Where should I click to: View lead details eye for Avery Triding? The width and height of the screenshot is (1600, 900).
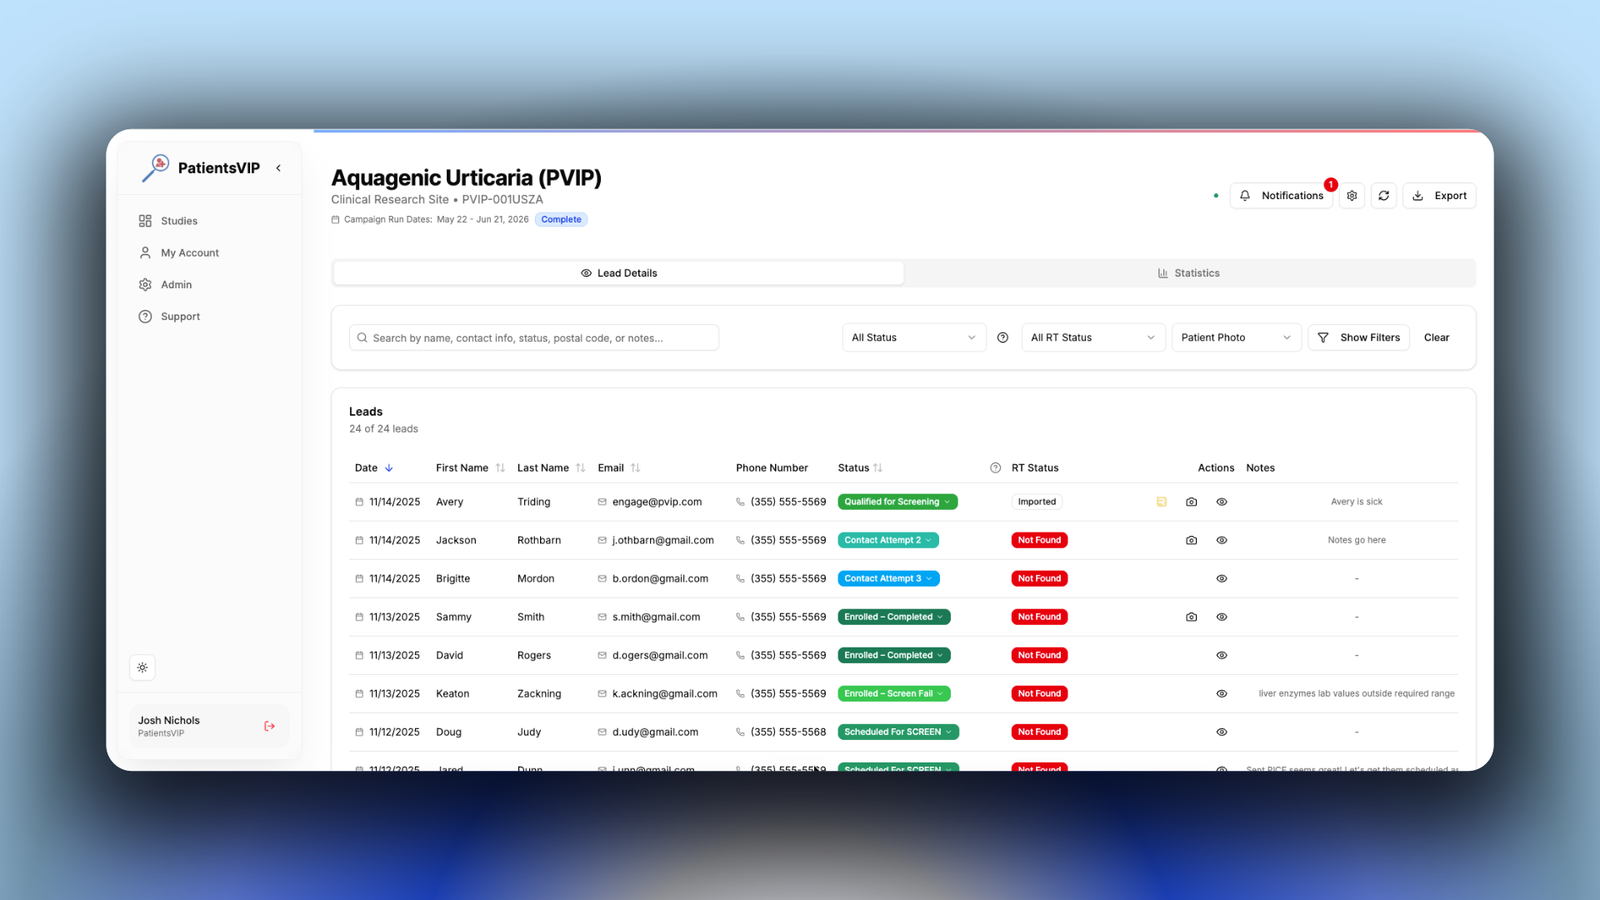tap(1221, 502)
